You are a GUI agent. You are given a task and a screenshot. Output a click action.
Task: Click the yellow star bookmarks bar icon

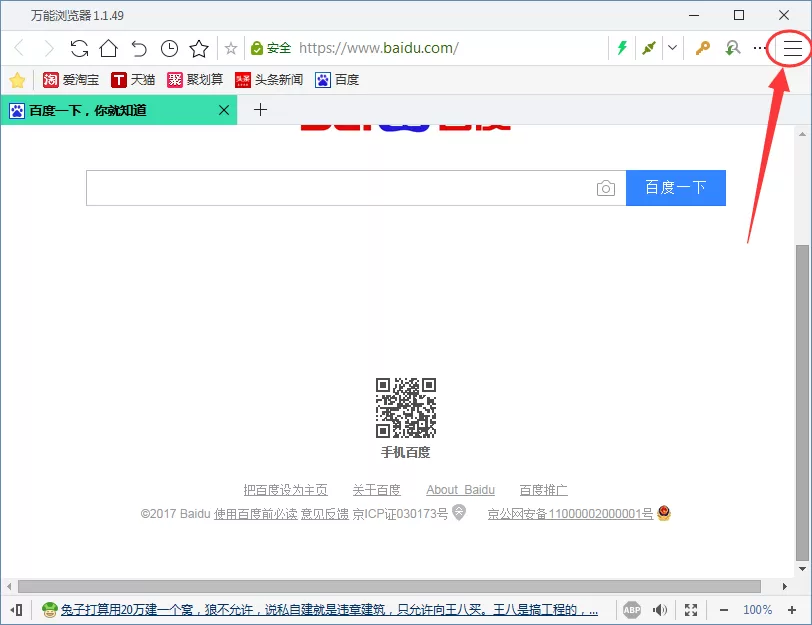click(17, 80)
